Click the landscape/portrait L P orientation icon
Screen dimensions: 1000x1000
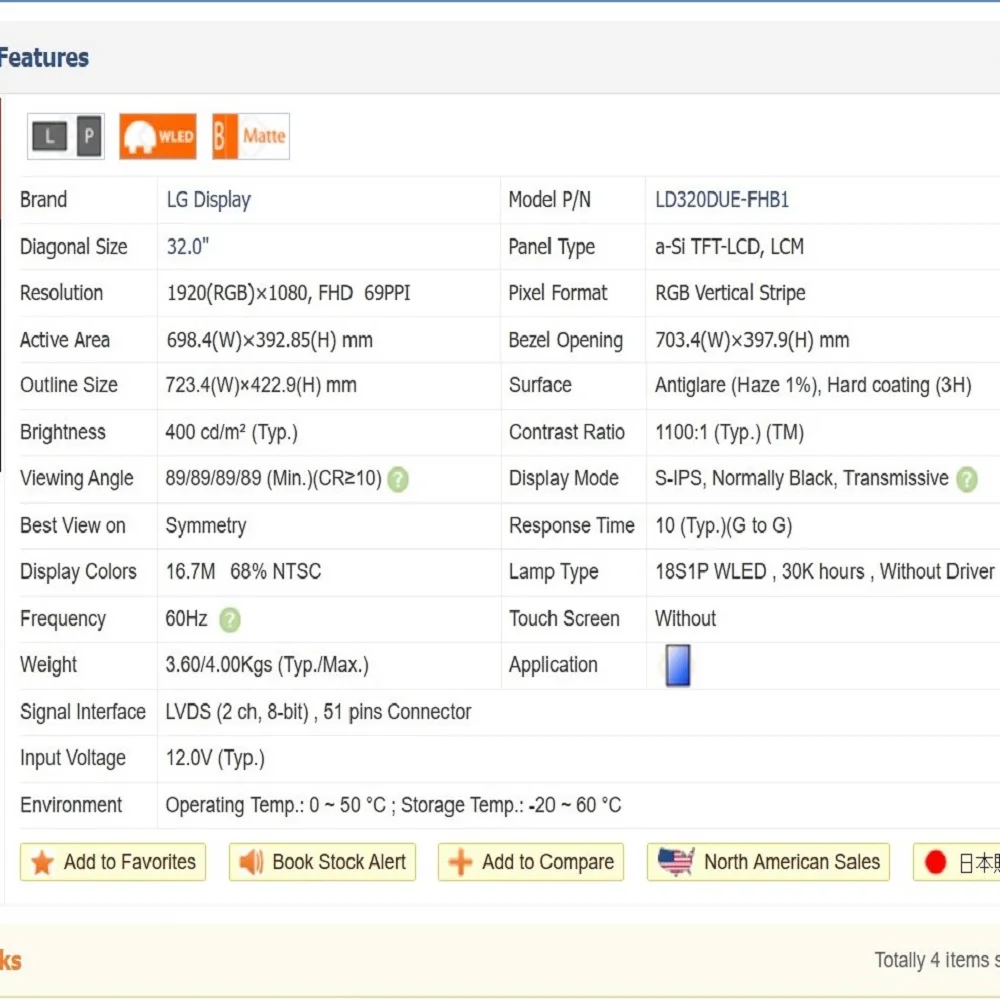(66, 136)
